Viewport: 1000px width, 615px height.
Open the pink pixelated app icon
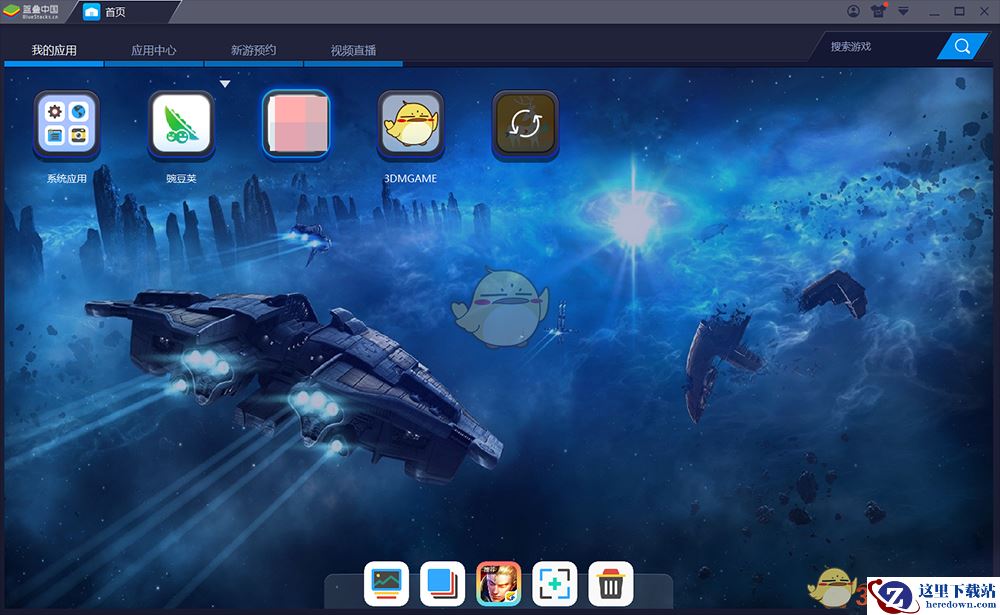tap(295, 124)
